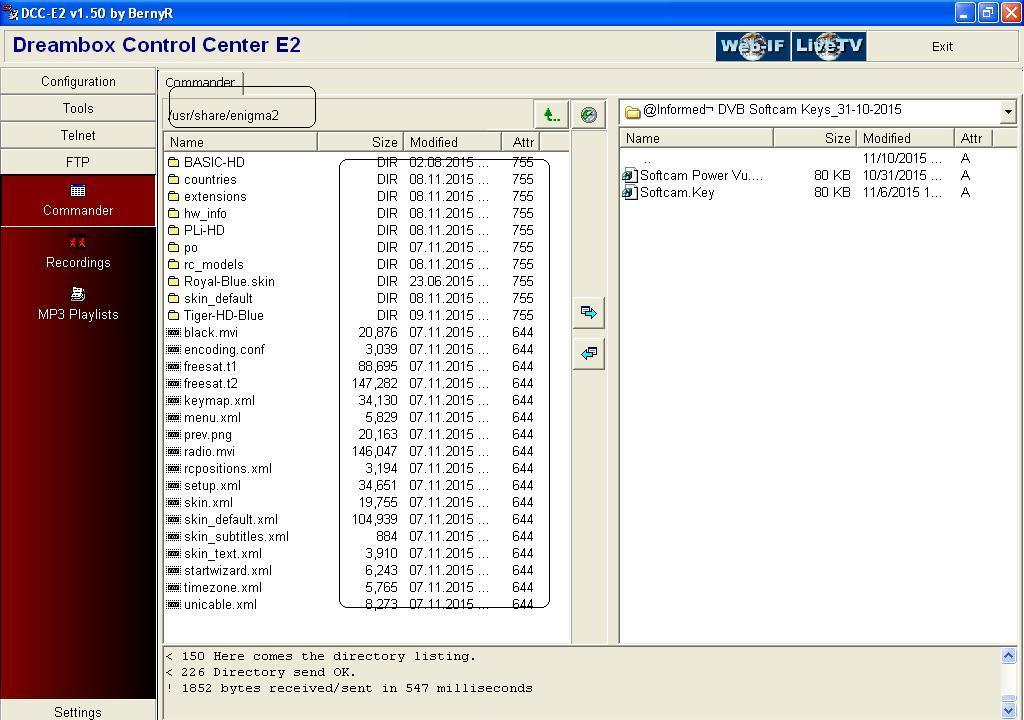Image resolution: width=1024 pixels, height=720 pixels.
Task: Sort local list by Size header
Action: (x=815, y=138)
